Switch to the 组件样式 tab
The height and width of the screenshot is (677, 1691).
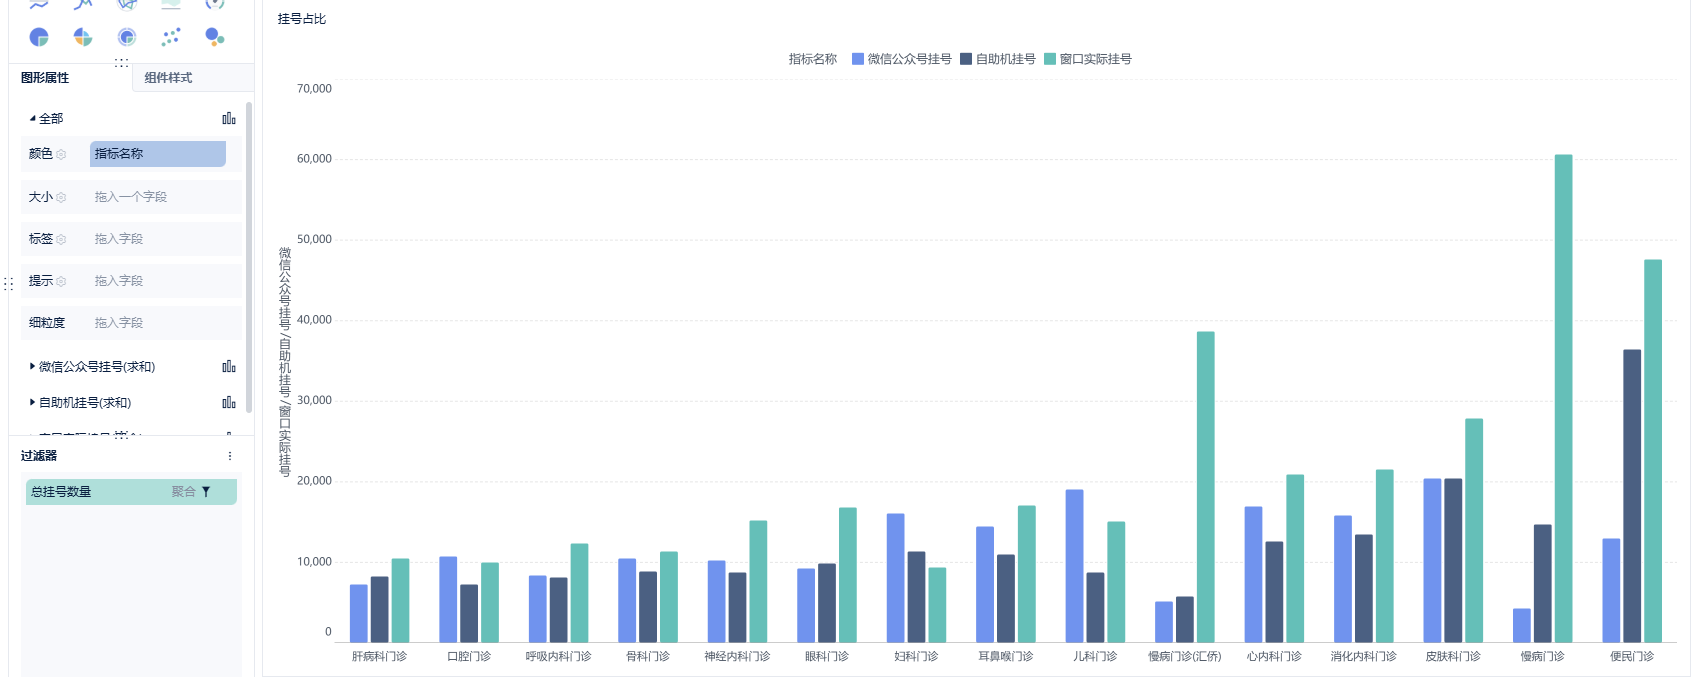coord(168,78)
